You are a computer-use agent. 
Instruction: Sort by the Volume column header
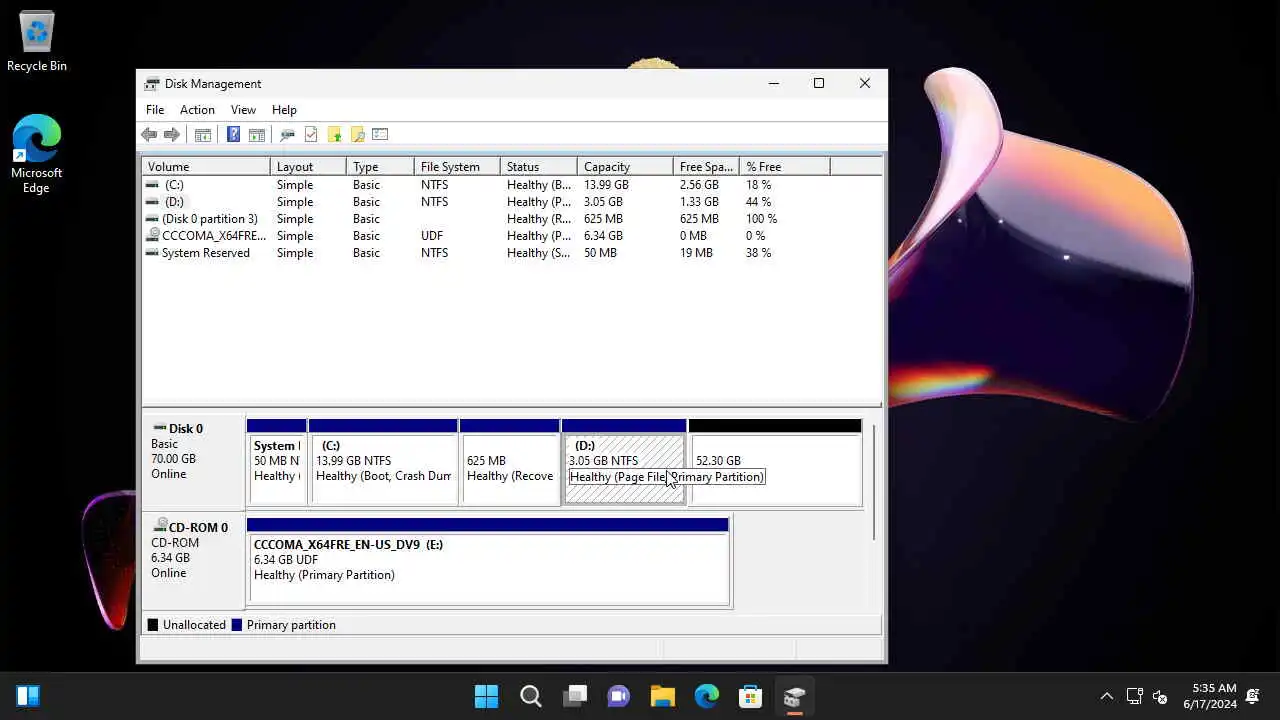tap(205, 167)
